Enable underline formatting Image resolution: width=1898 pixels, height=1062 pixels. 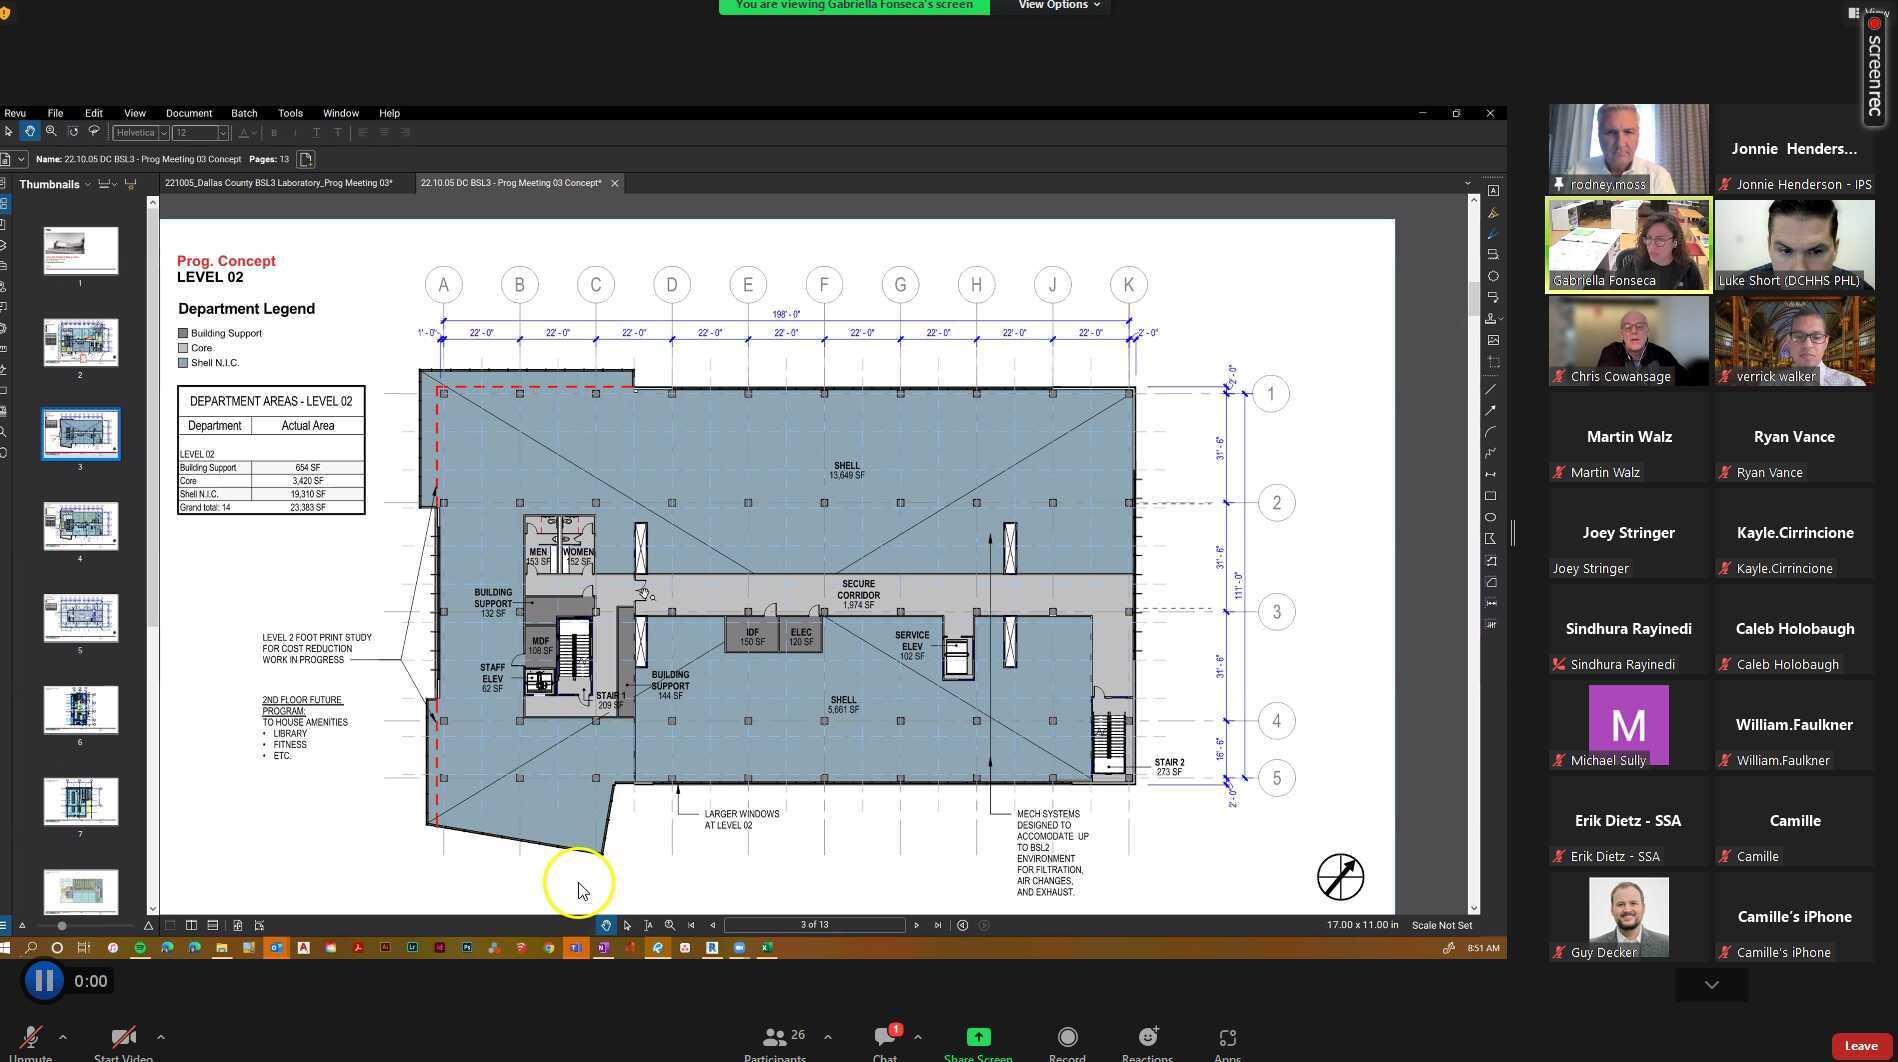316,132
